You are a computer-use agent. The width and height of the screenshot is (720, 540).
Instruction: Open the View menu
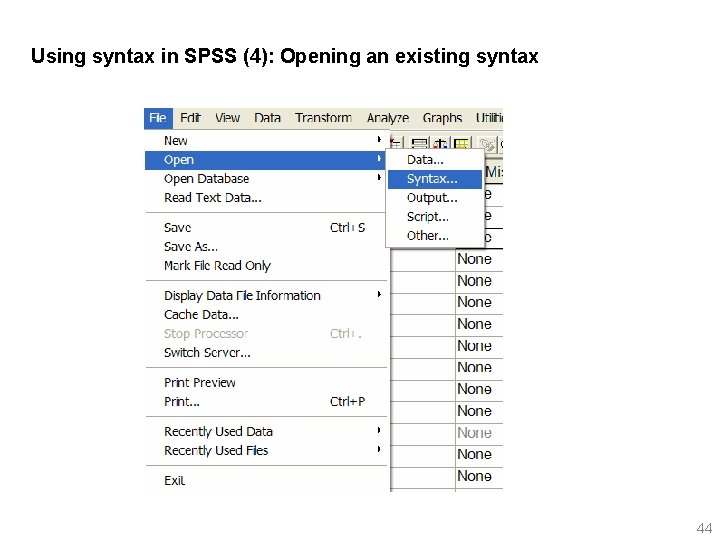tap(227, 118)
